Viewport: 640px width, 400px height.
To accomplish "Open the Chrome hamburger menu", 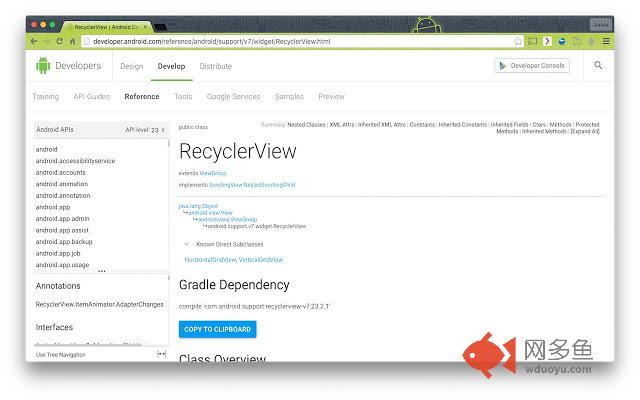I will pyautogui.click(x=606, y=41).
